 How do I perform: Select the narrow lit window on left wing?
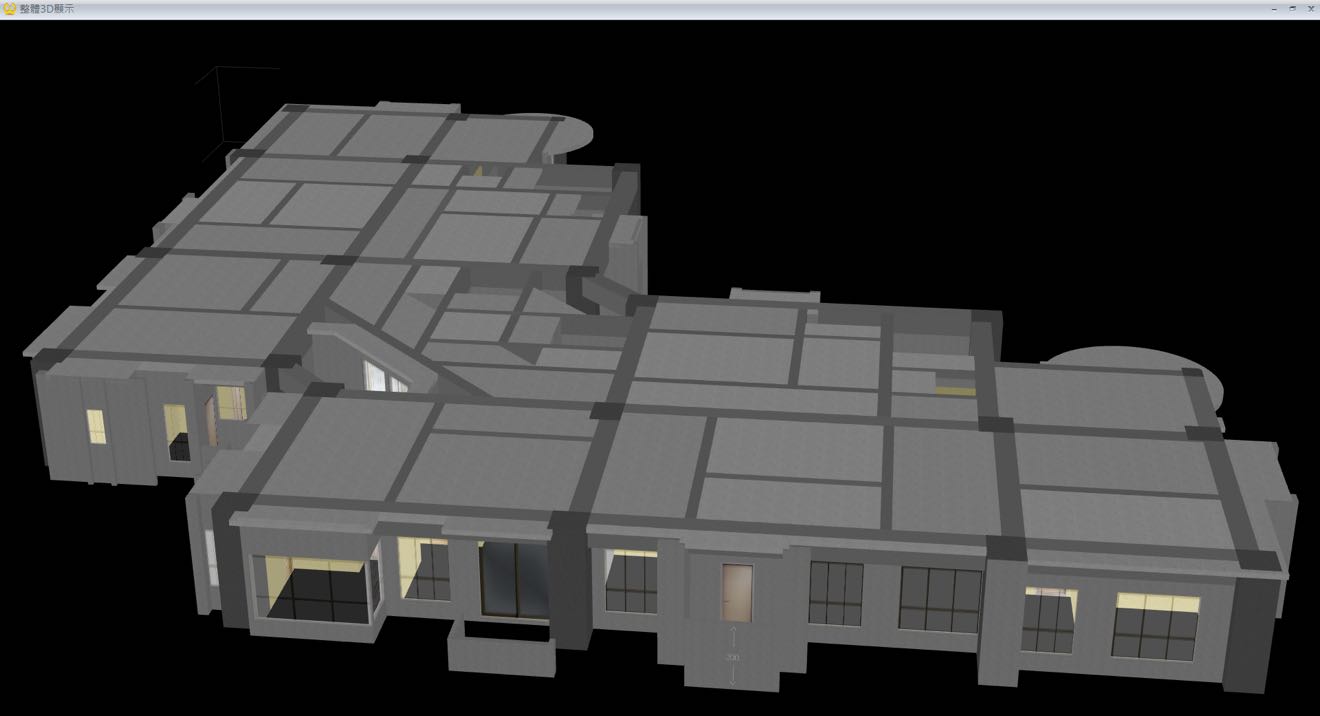coord(96,426)
